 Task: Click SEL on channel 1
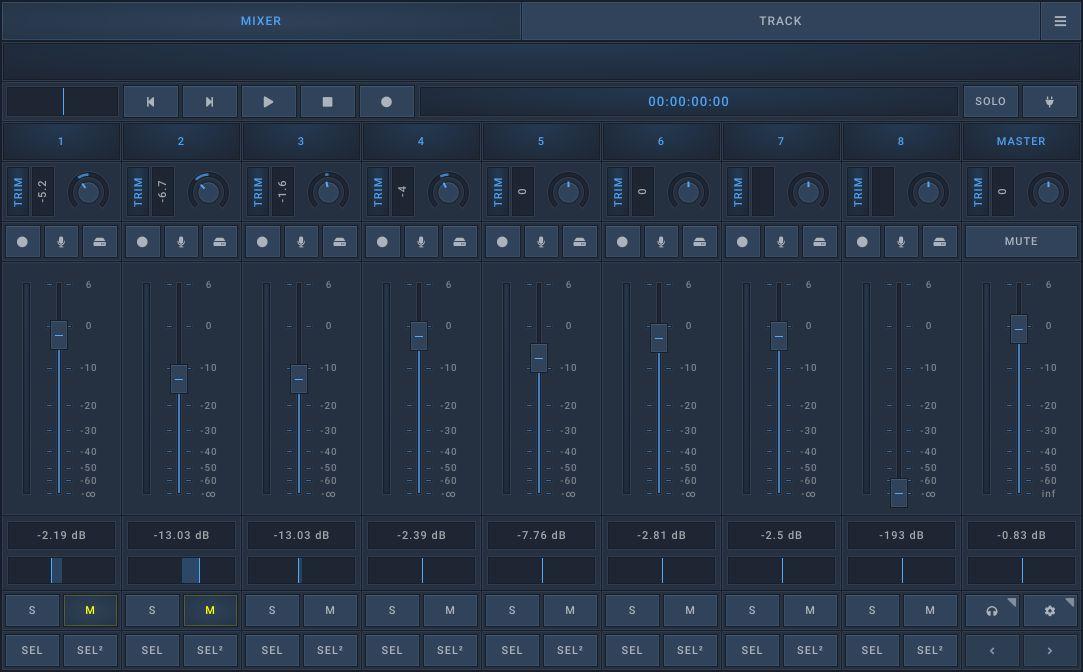tap(32, 651)
